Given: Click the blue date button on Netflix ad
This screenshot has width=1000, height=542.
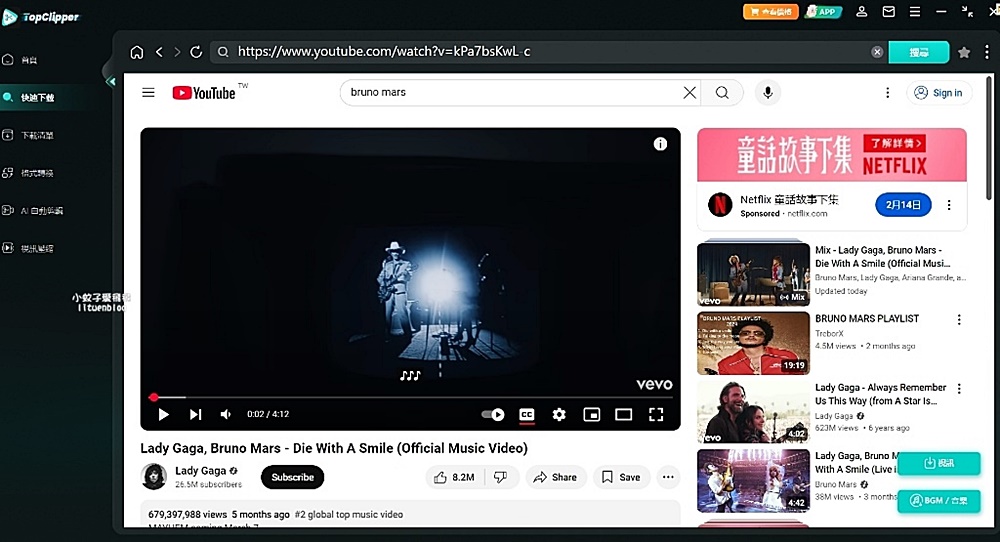Looking at the screenshot, I should coord(903,205).
